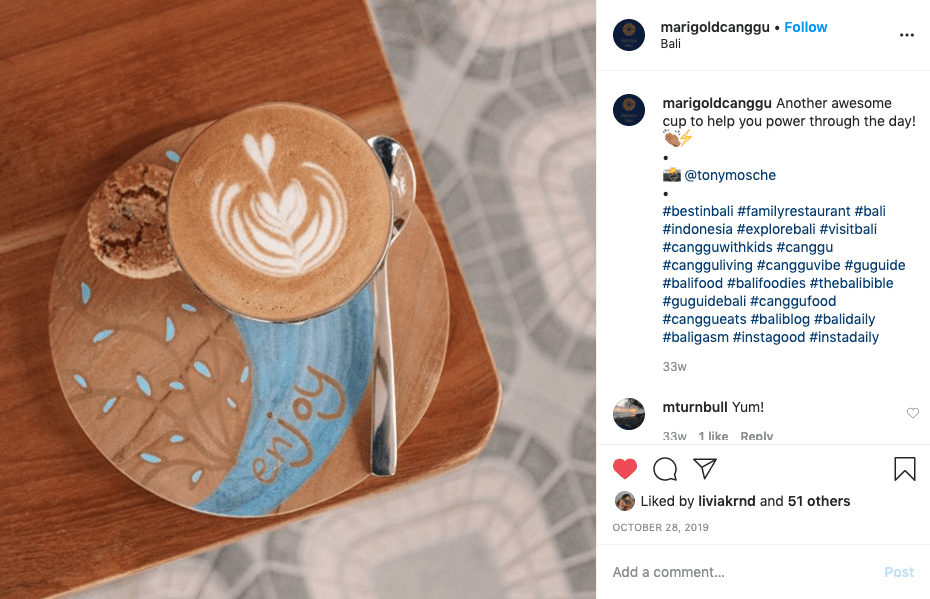Open marigoldcanggu profile picture in header
930x599 pixels.
(629, 35)
